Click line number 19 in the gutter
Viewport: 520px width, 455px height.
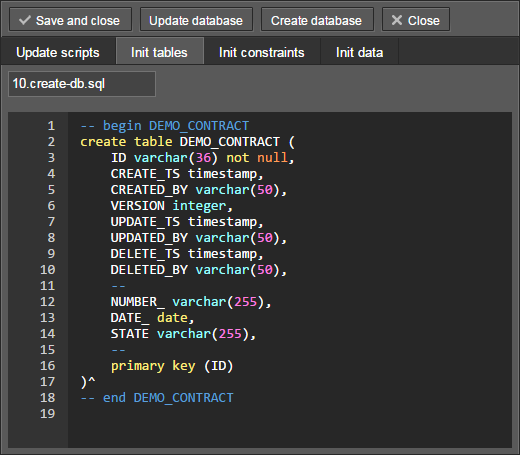[47, 414]
